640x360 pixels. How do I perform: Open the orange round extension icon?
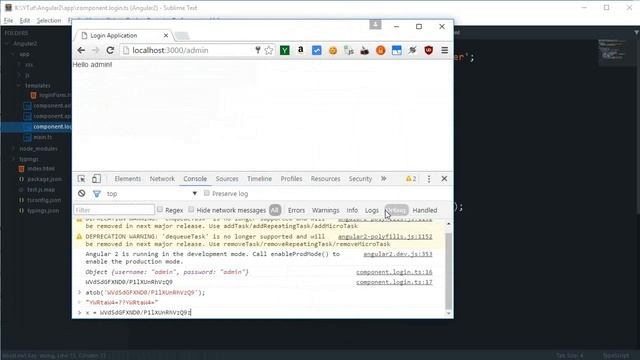(x=380, y=50)
